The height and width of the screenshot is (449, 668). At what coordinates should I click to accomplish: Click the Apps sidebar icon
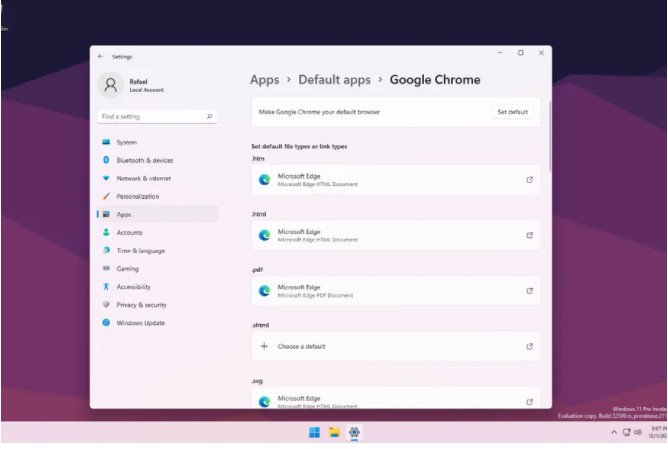(x=106, y=214)
